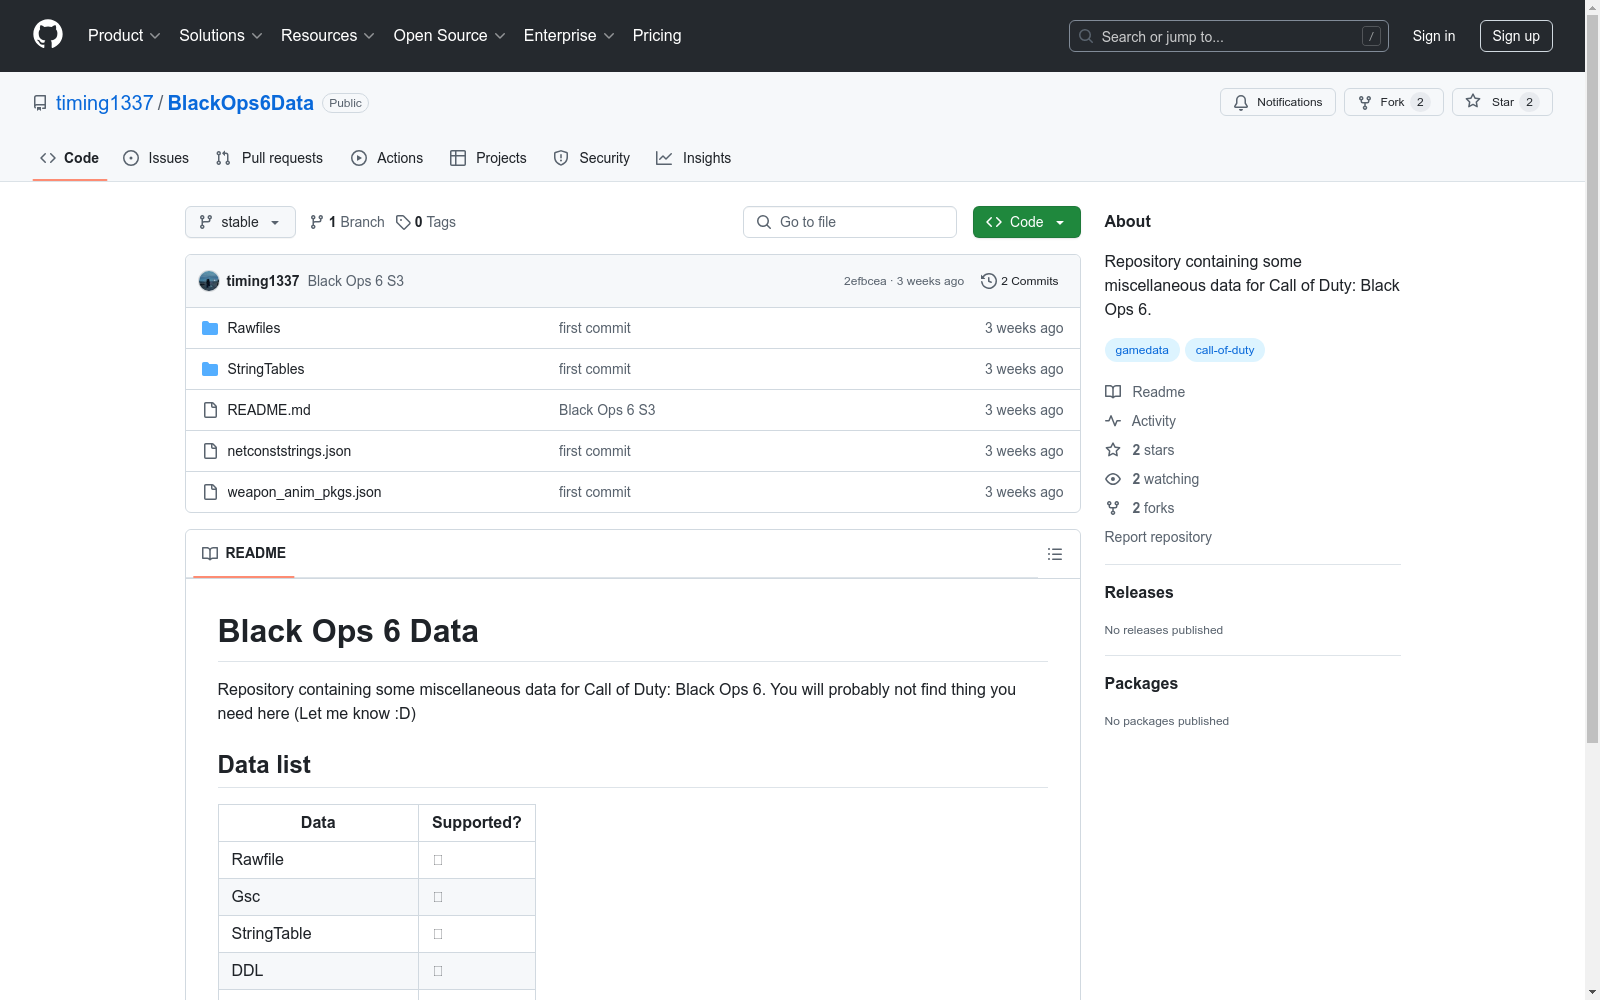Open timing1337 user profile link
Image resolution: width=1600 pixels, height=1000 pixels.
pos(105,103)
